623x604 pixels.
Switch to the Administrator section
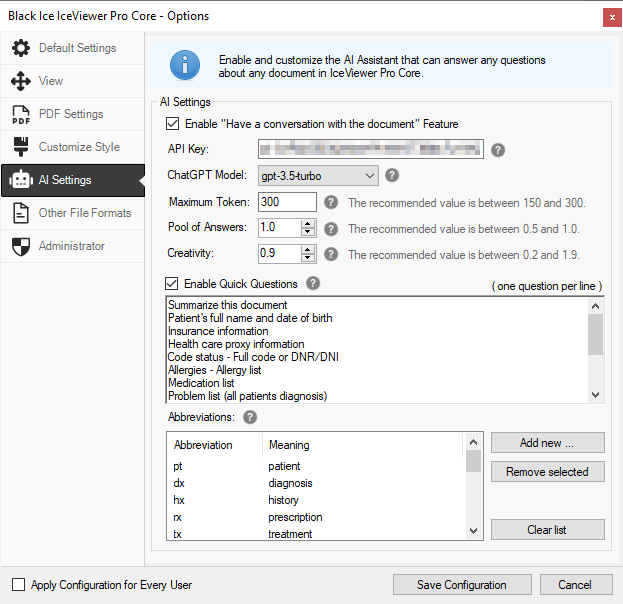pos(70,246)
